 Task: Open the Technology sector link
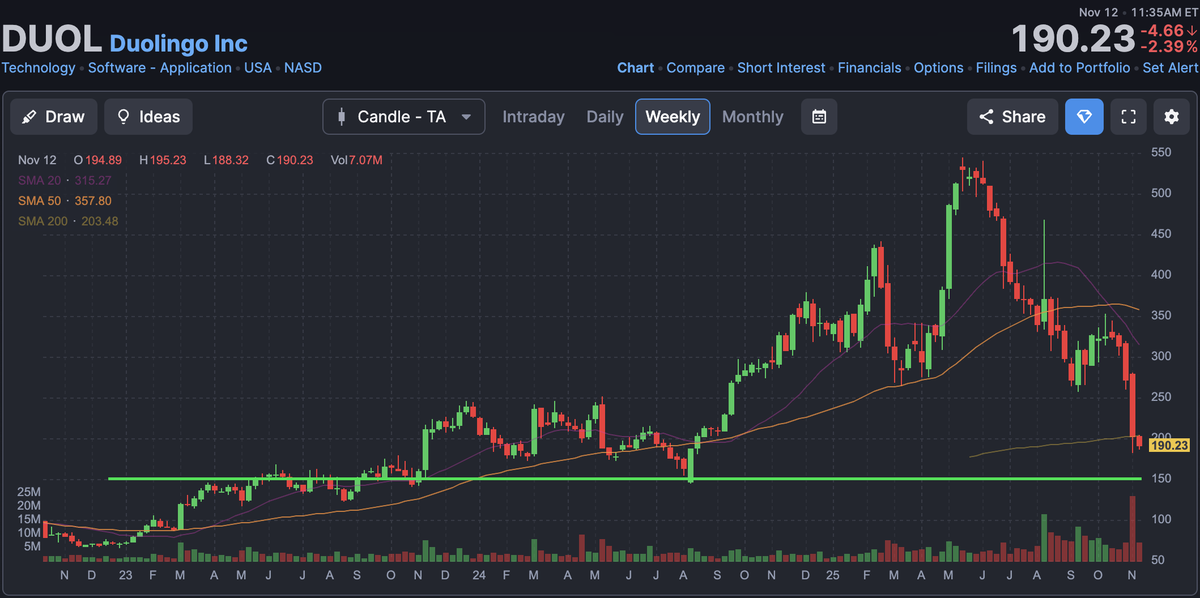[x=38, y=68]
